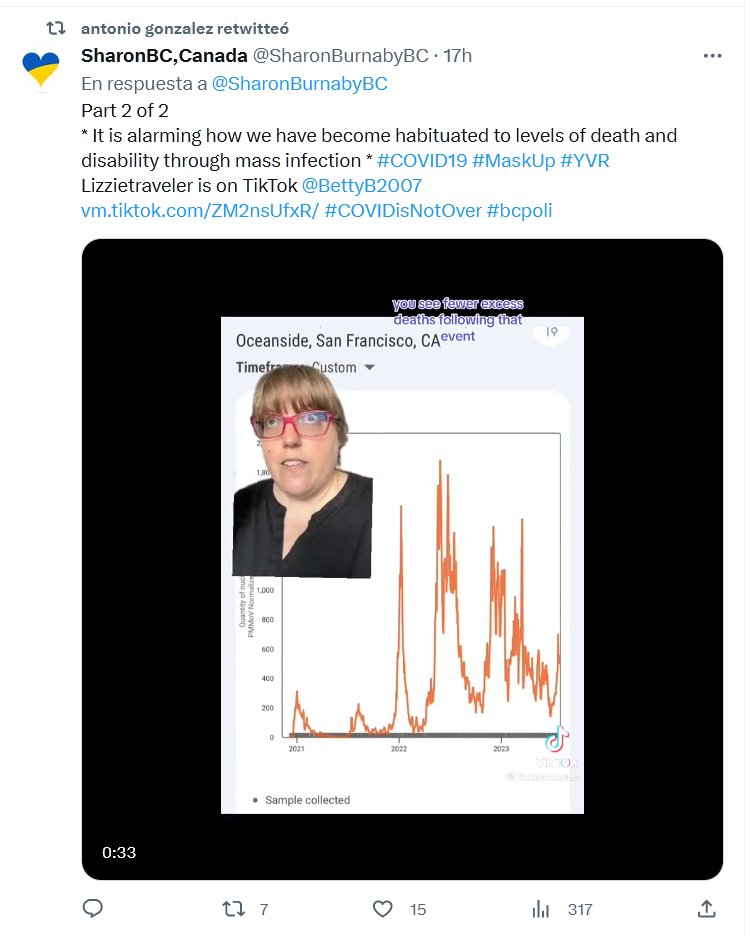This screenshot has height=936, width=750.
Task: Click the retweet arrows icon below video
Action: 232,908
